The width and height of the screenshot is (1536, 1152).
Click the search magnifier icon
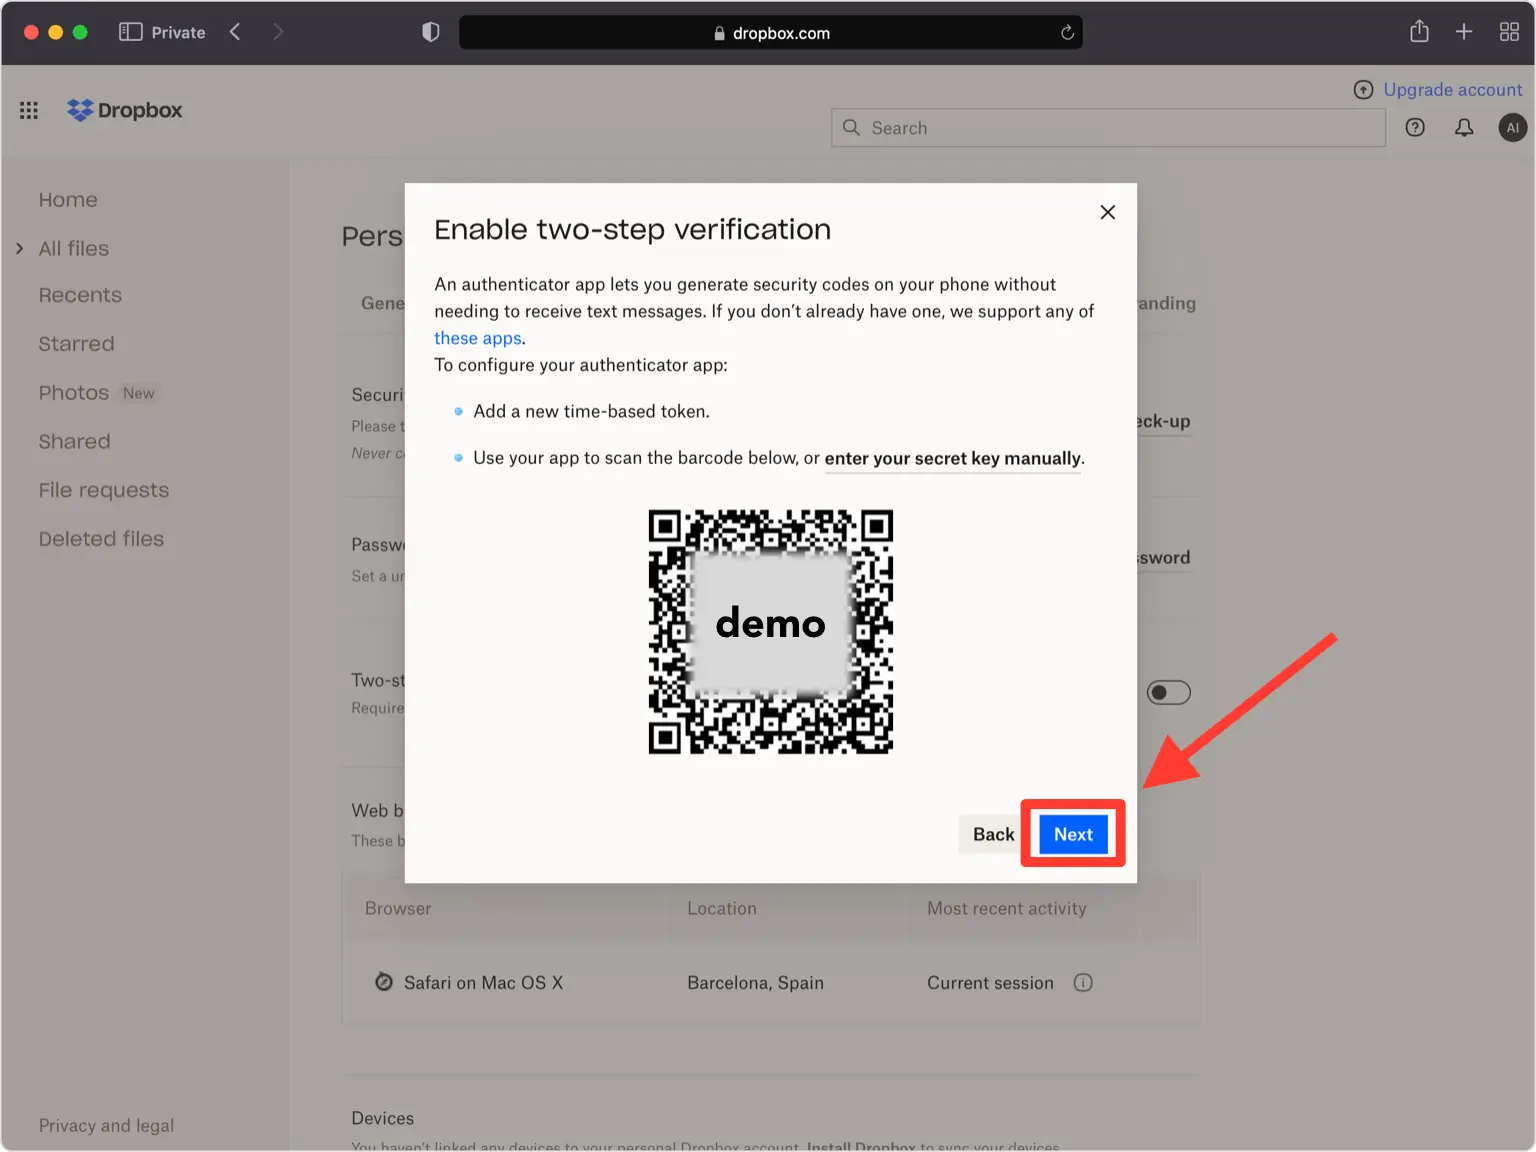pyautogui.click(x=851, y=127)
